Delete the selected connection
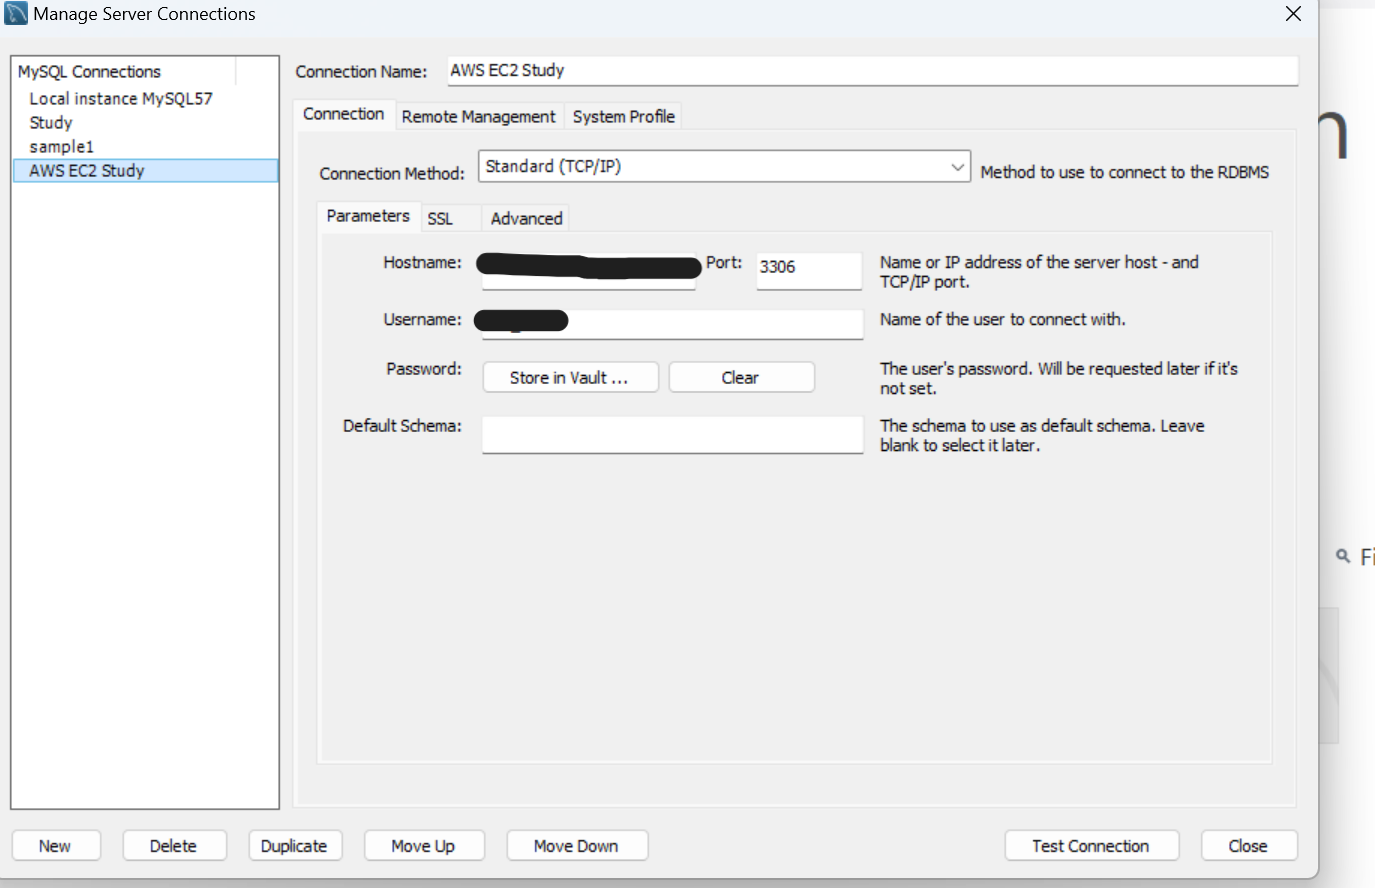 tap(174, 846)
